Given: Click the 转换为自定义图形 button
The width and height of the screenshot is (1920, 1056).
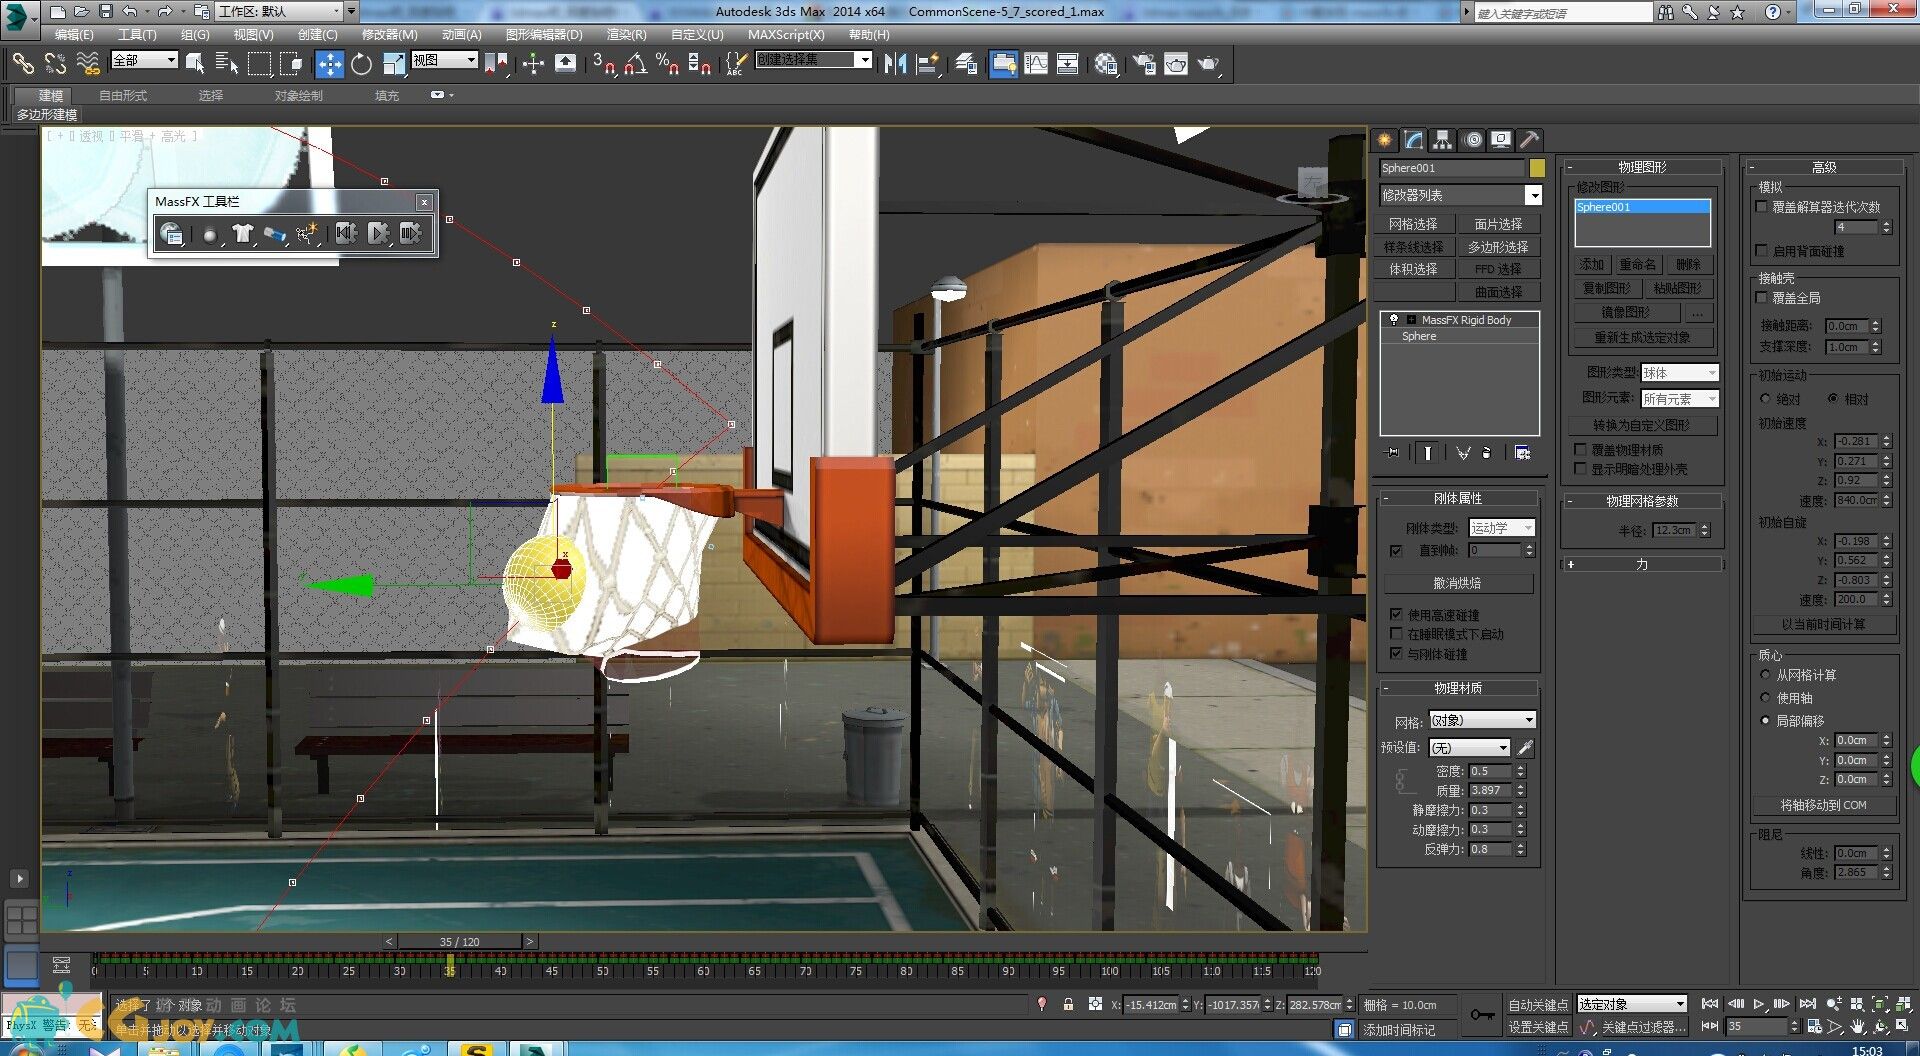Looking at the screenshot, I should tap(1642, 425).
